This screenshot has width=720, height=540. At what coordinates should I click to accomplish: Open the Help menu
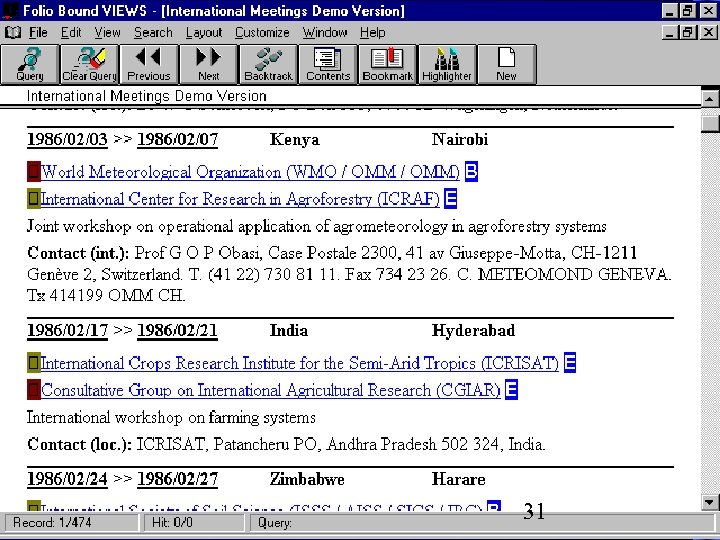(372, 33)
